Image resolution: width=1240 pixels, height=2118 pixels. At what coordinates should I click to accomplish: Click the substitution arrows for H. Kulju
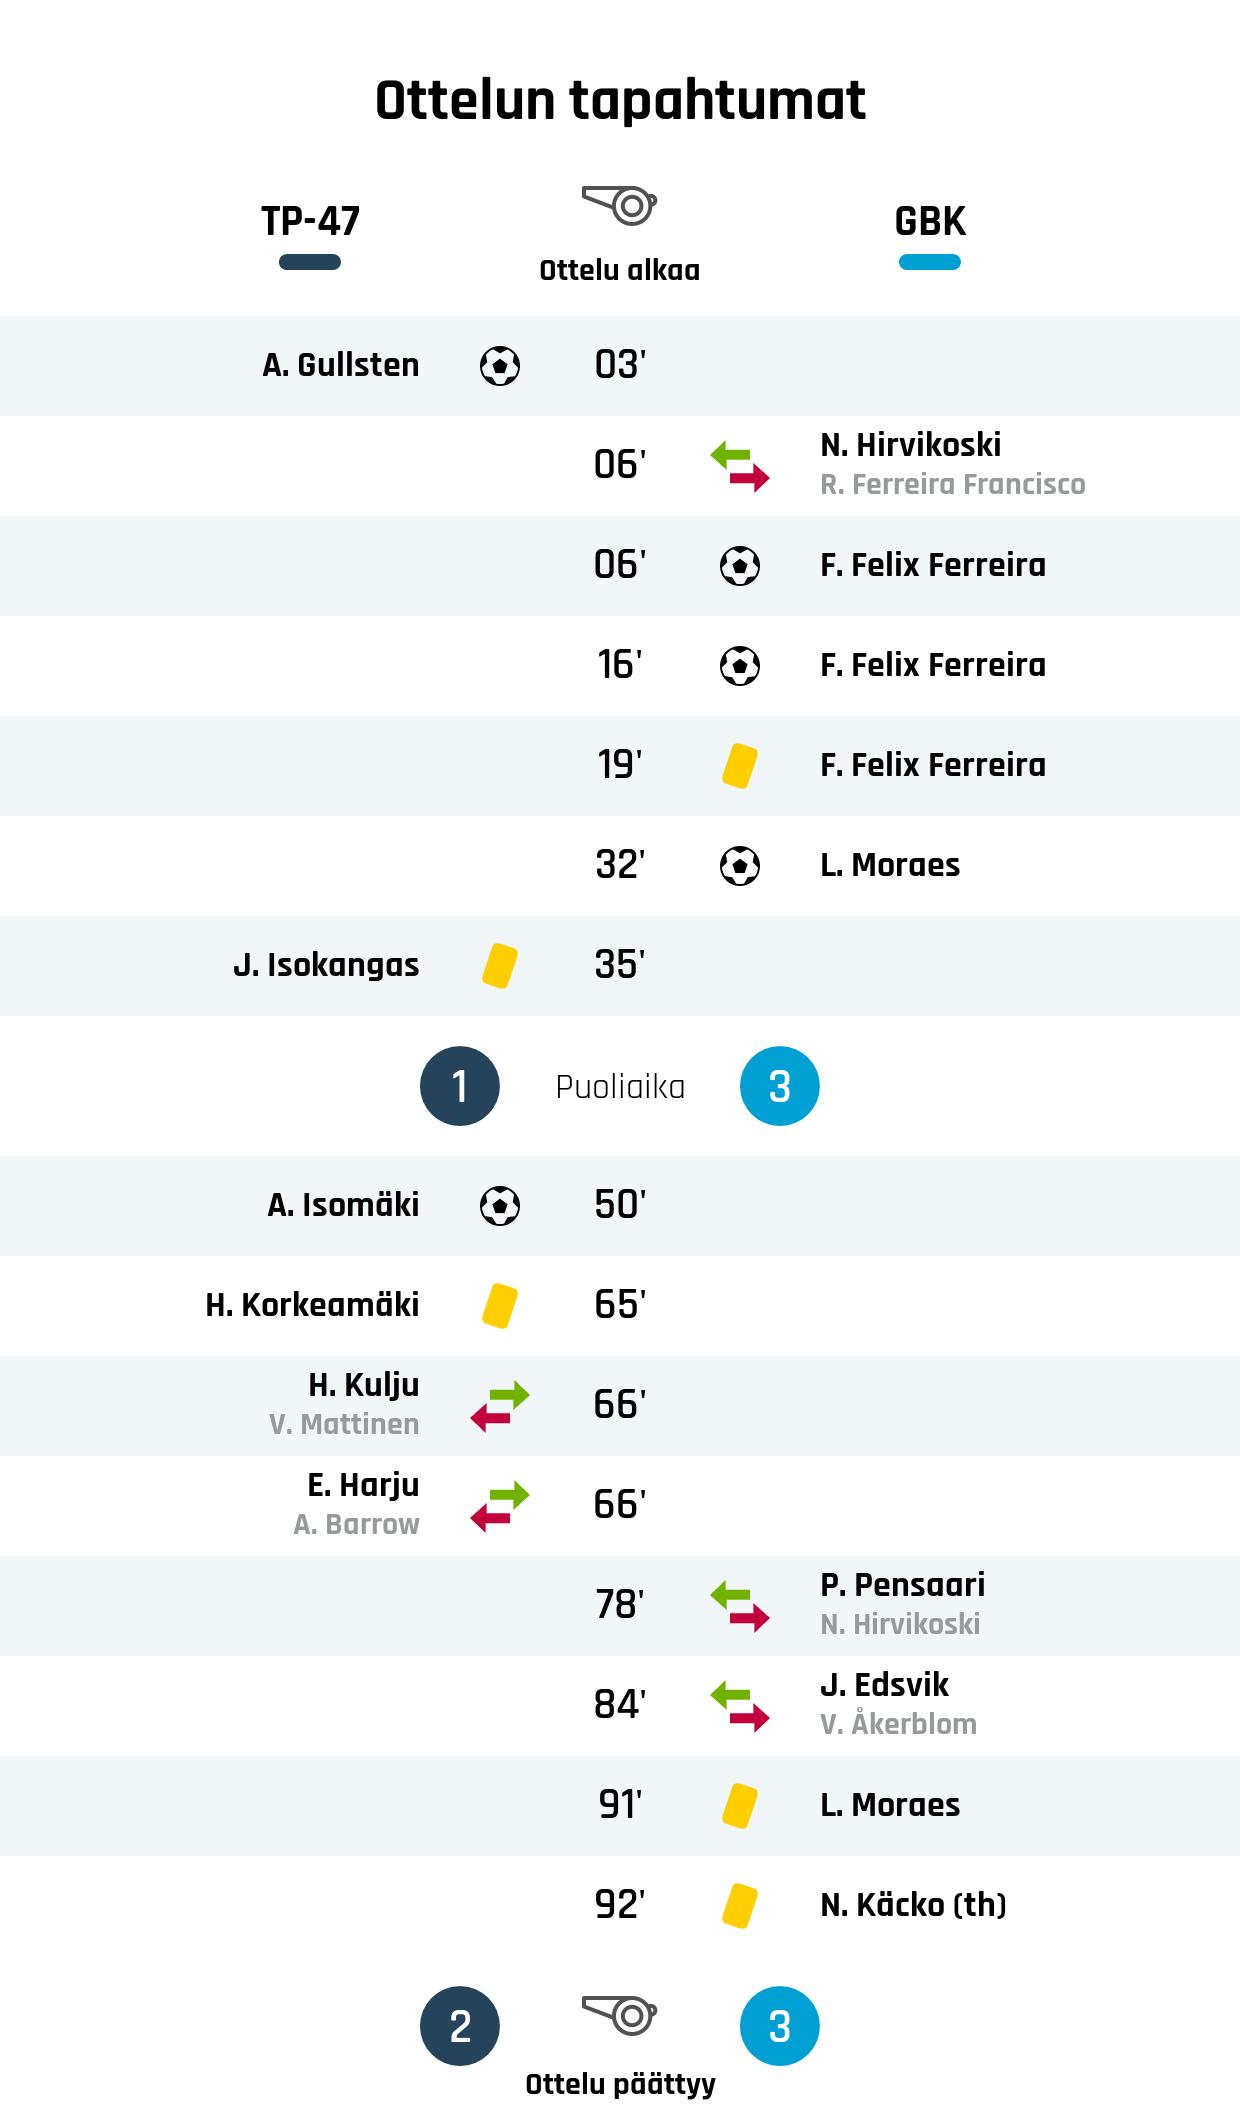500,1406
